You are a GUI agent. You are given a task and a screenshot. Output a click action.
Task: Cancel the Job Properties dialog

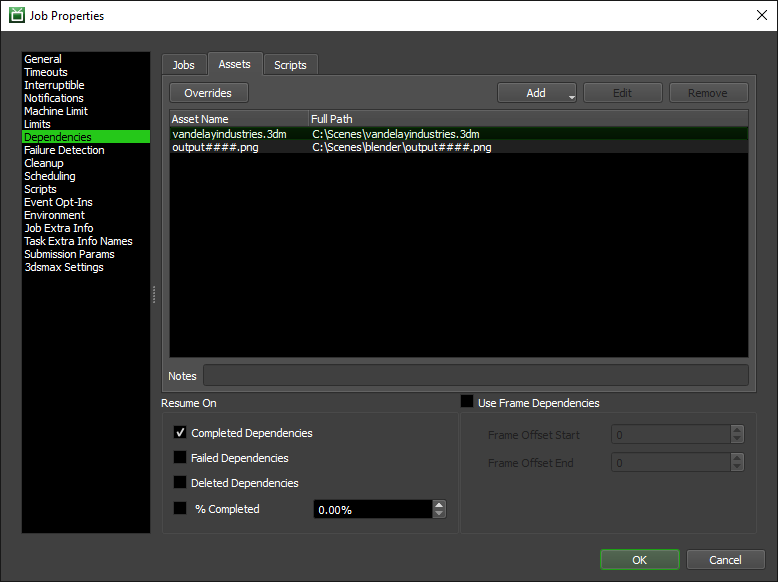click(x=725, y=560)
